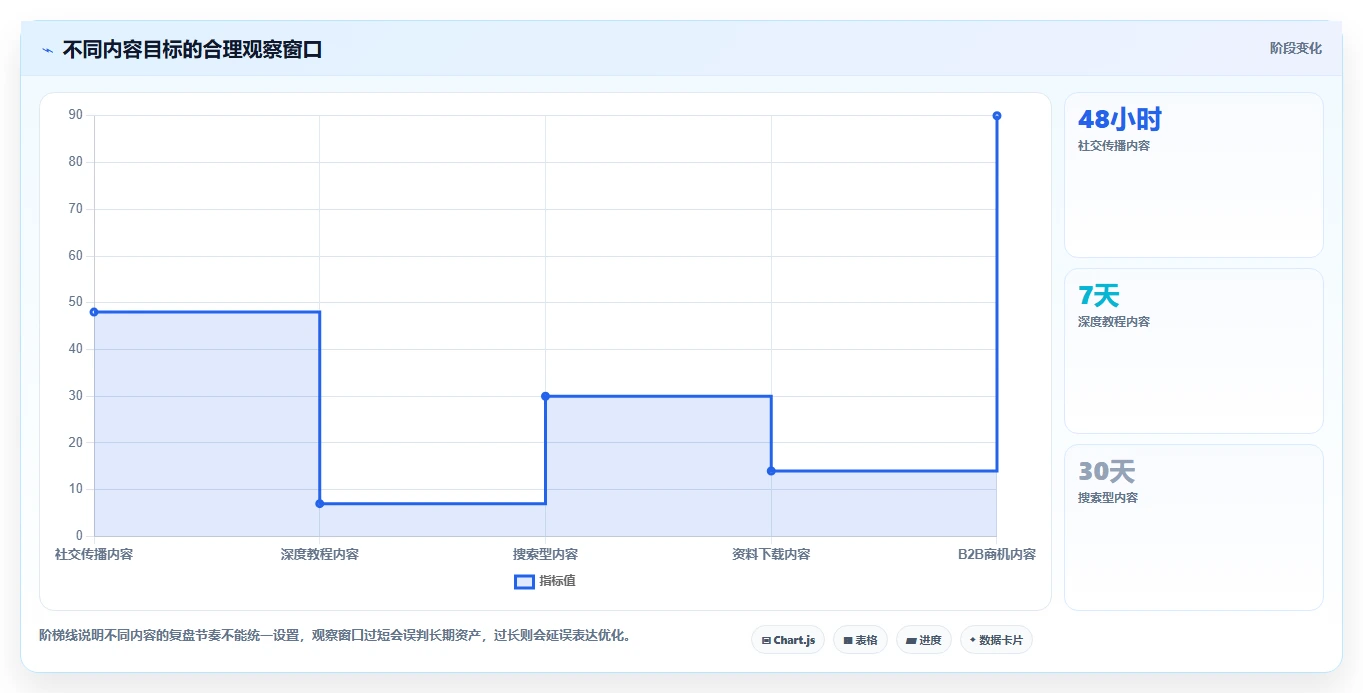Screen dimensions: 1363x693
Task: Open the 48小时 社交传播内容 card
Action: tap(1193, 175)
